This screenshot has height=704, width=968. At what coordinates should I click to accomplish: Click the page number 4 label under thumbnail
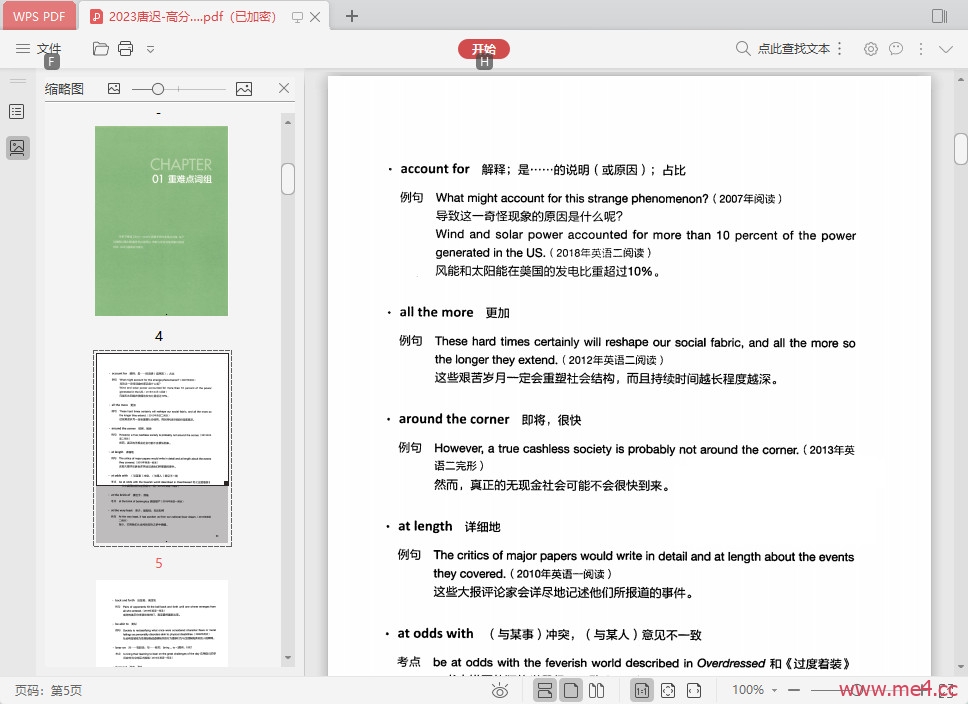(159, 336)
